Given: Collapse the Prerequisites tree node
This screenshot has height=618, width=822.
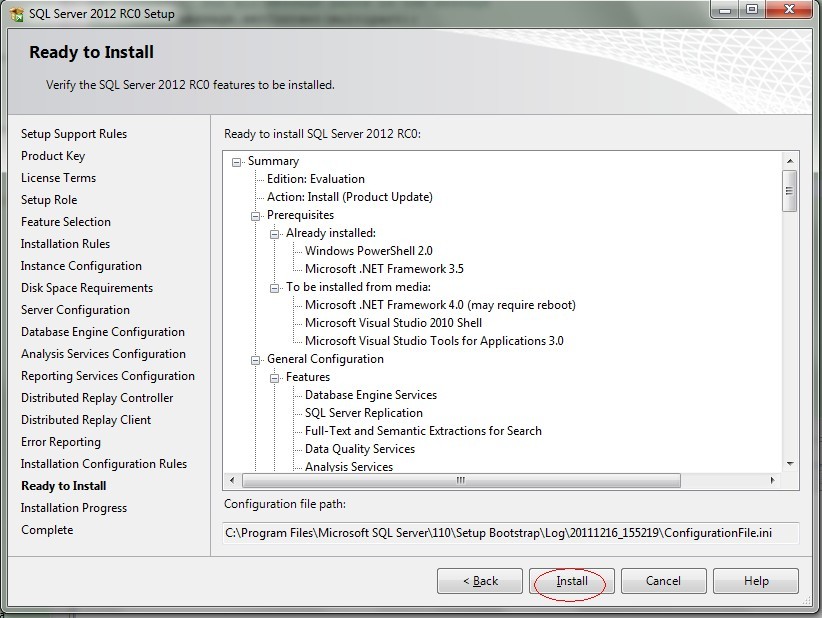Looking at the screenshot, I should [x=256, y=216].
